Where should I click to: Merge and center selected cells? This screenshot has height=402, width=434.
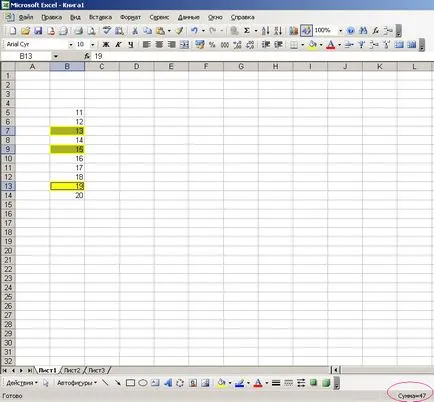184,44
